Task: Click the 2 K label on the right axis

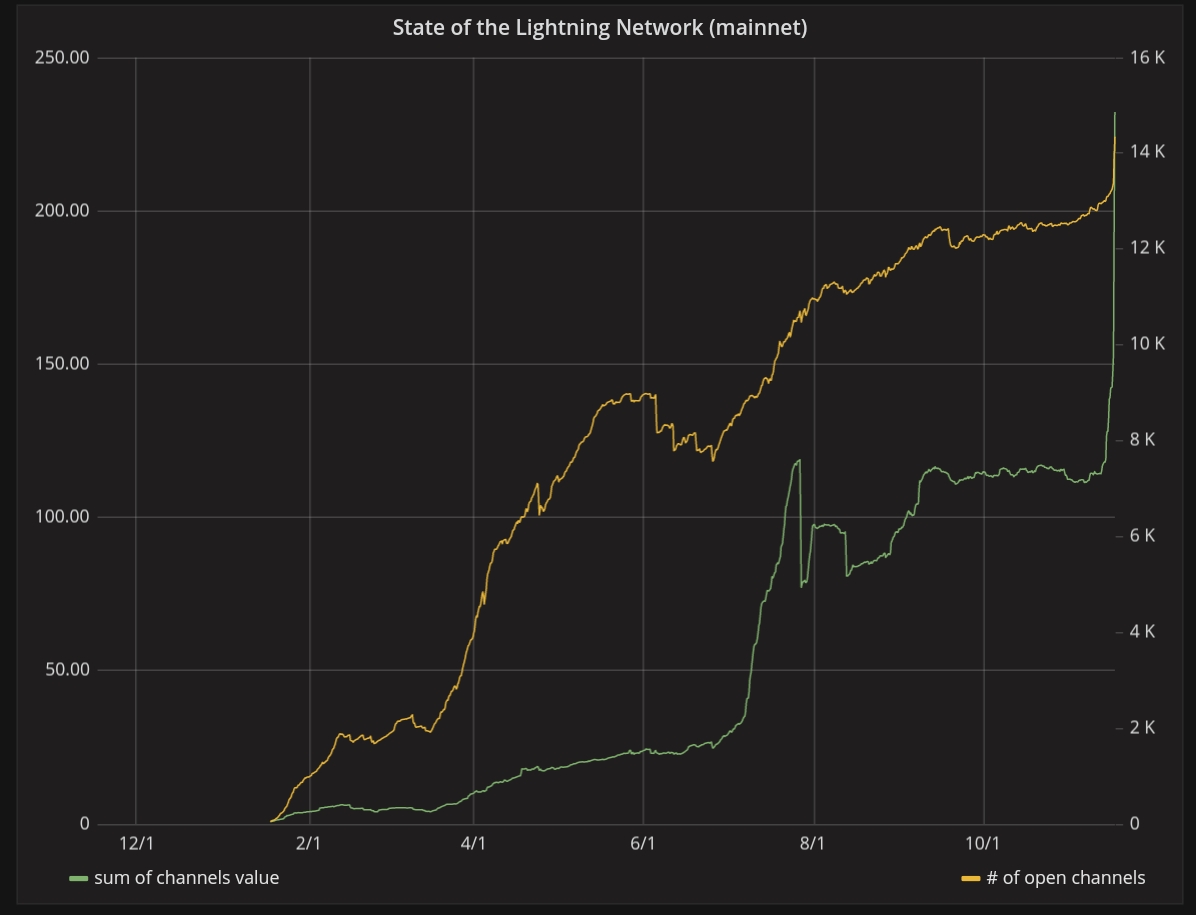Action: point(1142,728)
